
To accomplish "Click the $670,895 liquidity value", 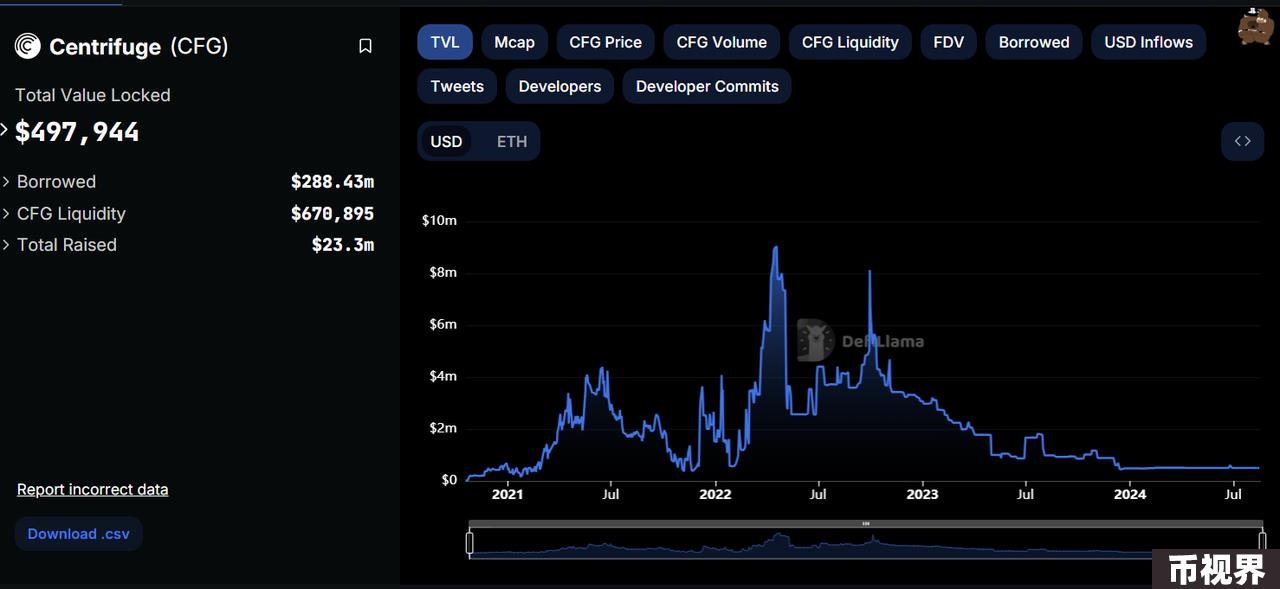I will pos(332,214).
